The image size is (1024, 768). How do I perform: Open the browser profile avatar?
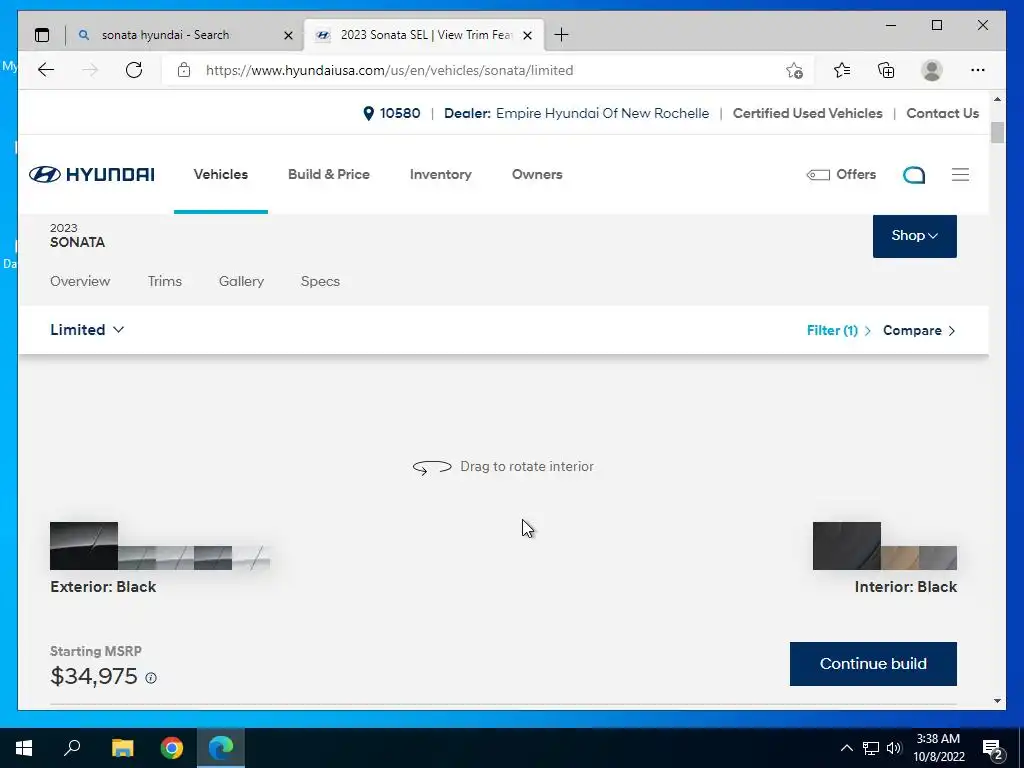[932, 70]
